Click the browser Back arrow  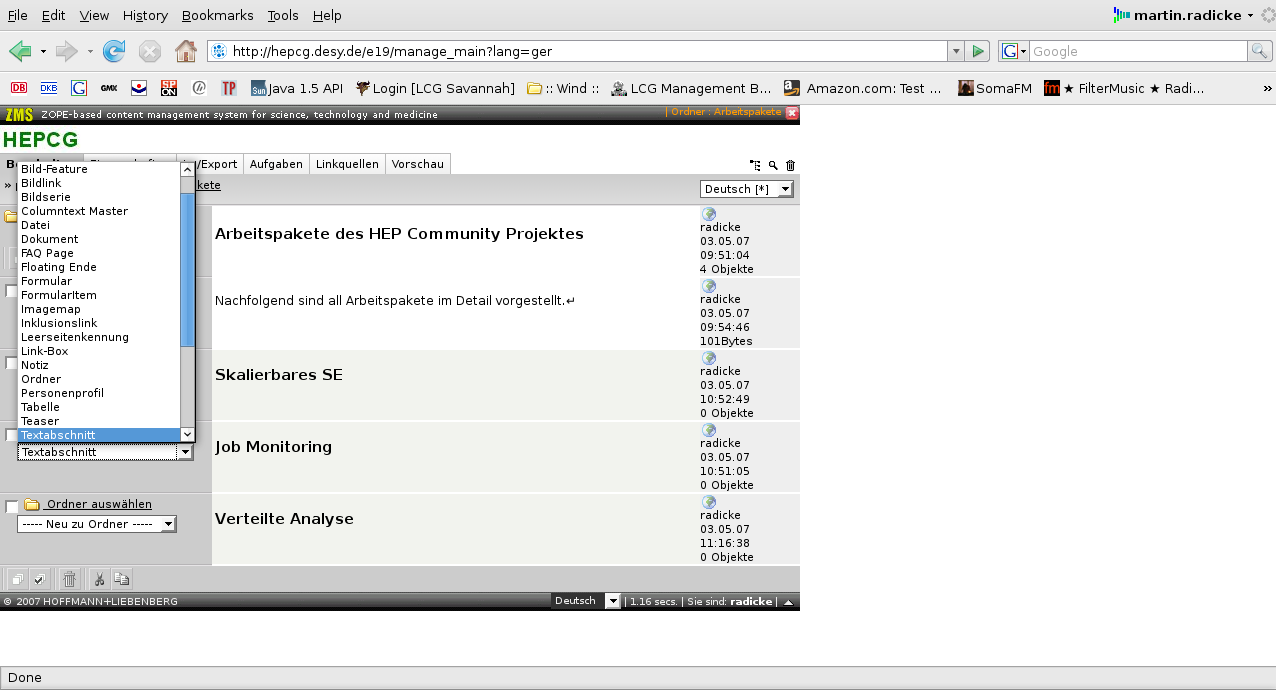20,51
